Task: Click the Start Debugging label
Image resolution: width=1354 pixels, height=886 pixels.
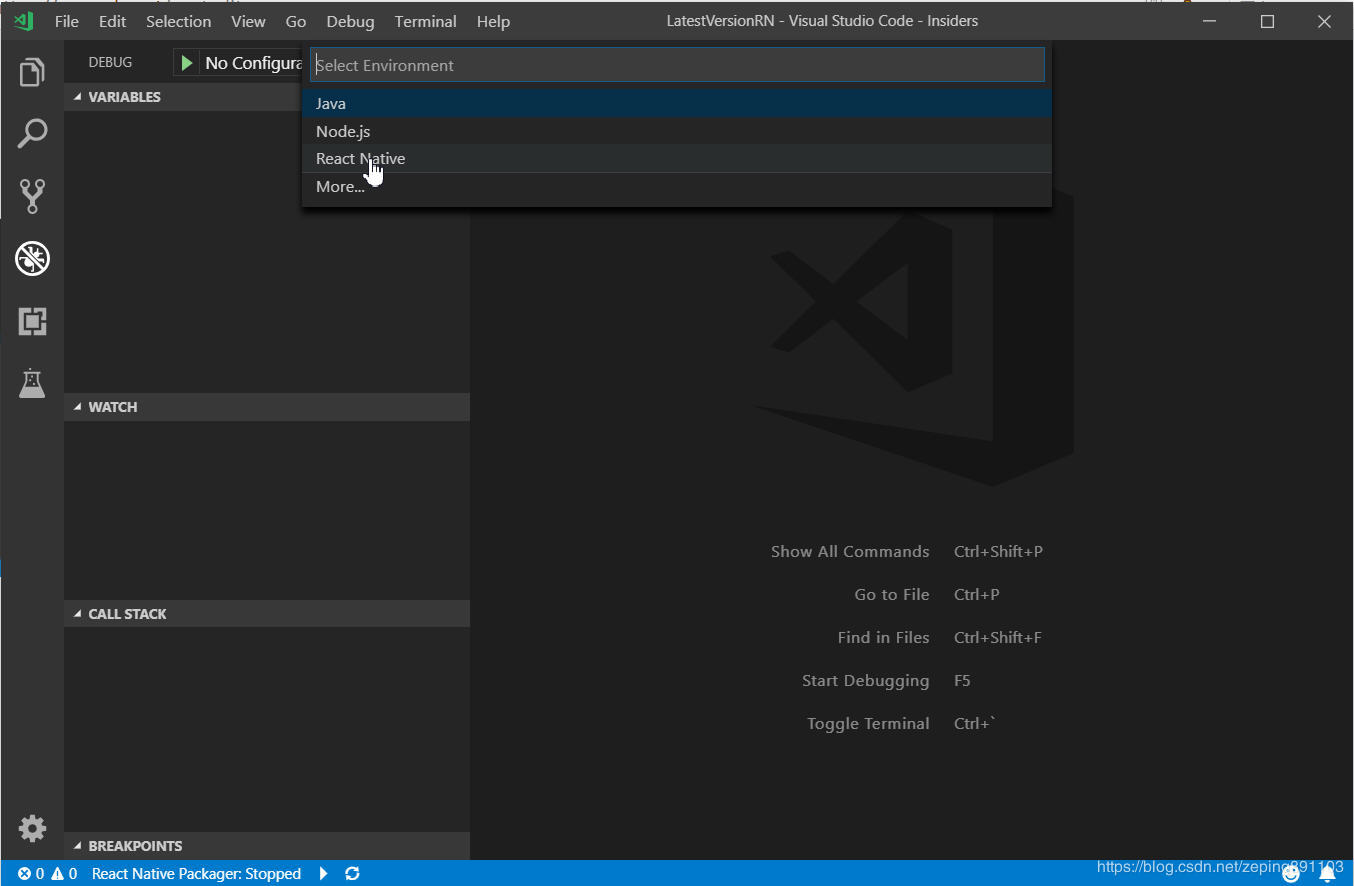Action: pos(866,681)
